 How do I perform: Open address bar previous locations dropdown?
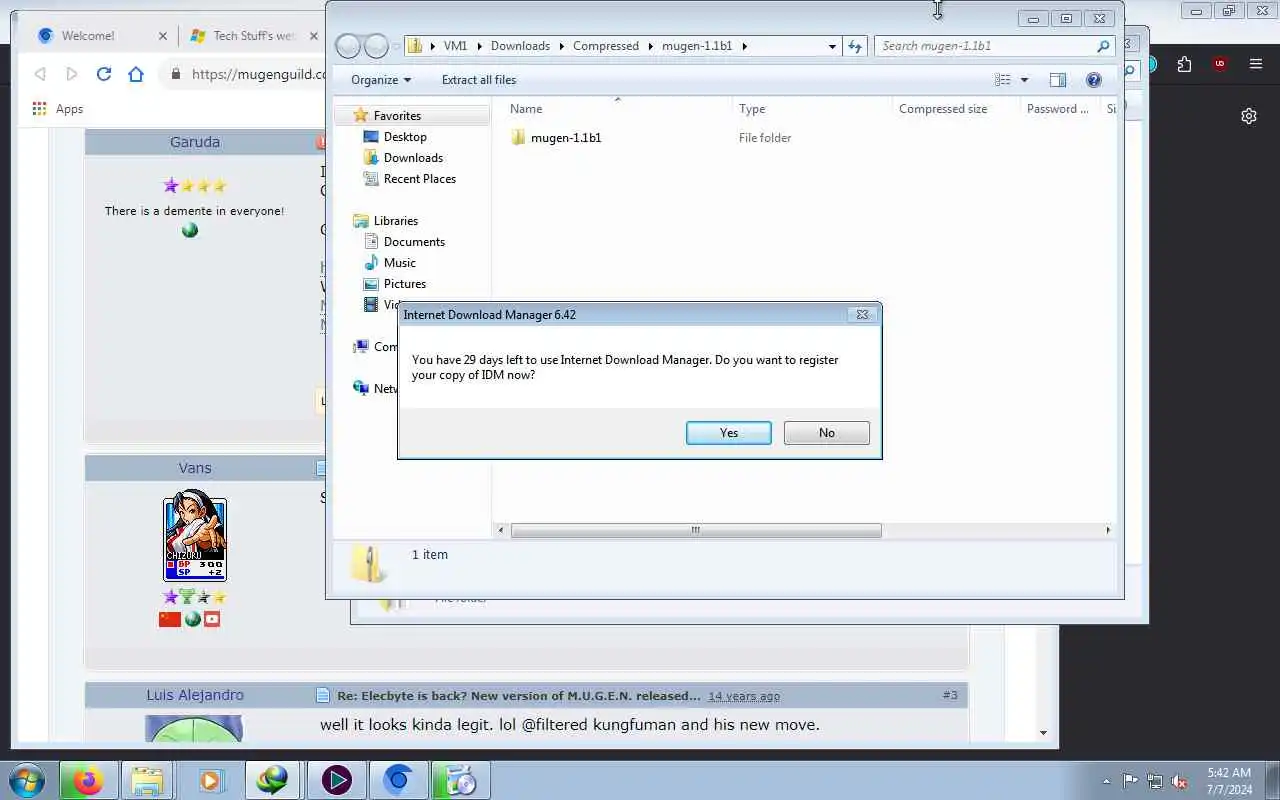832,46
